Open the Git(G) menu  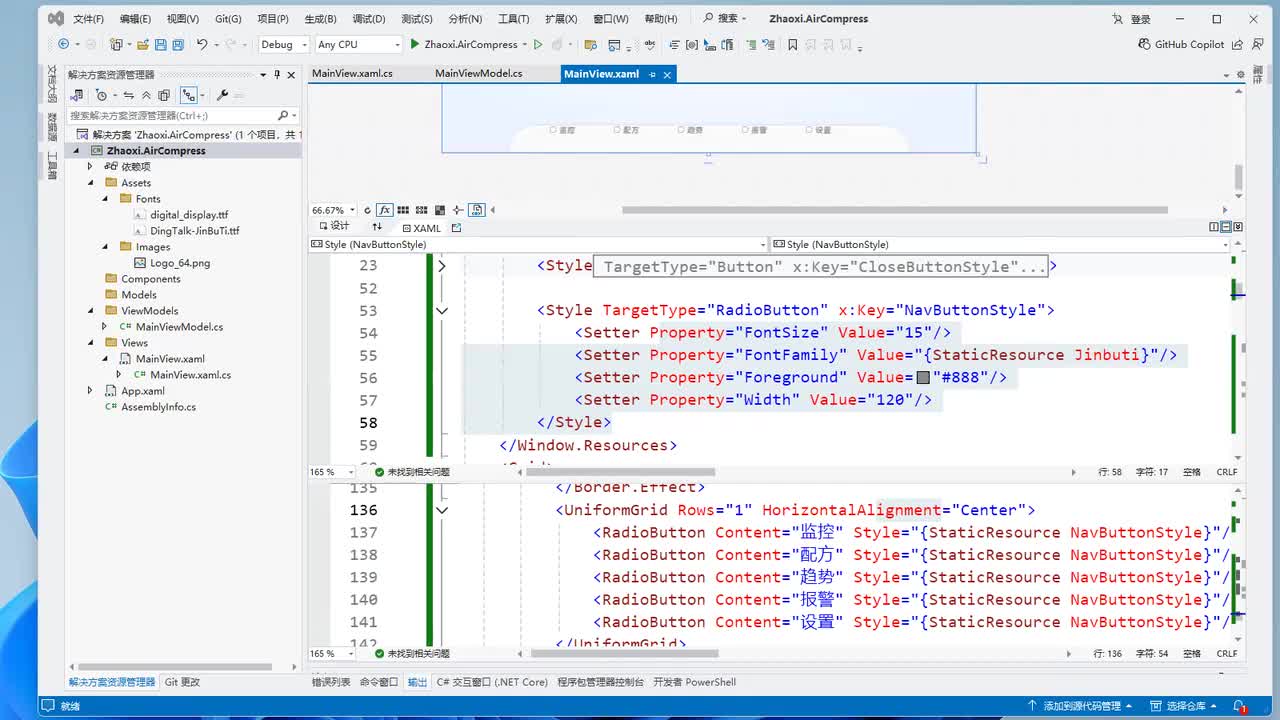pyautogui.click(x=228, y=19)
